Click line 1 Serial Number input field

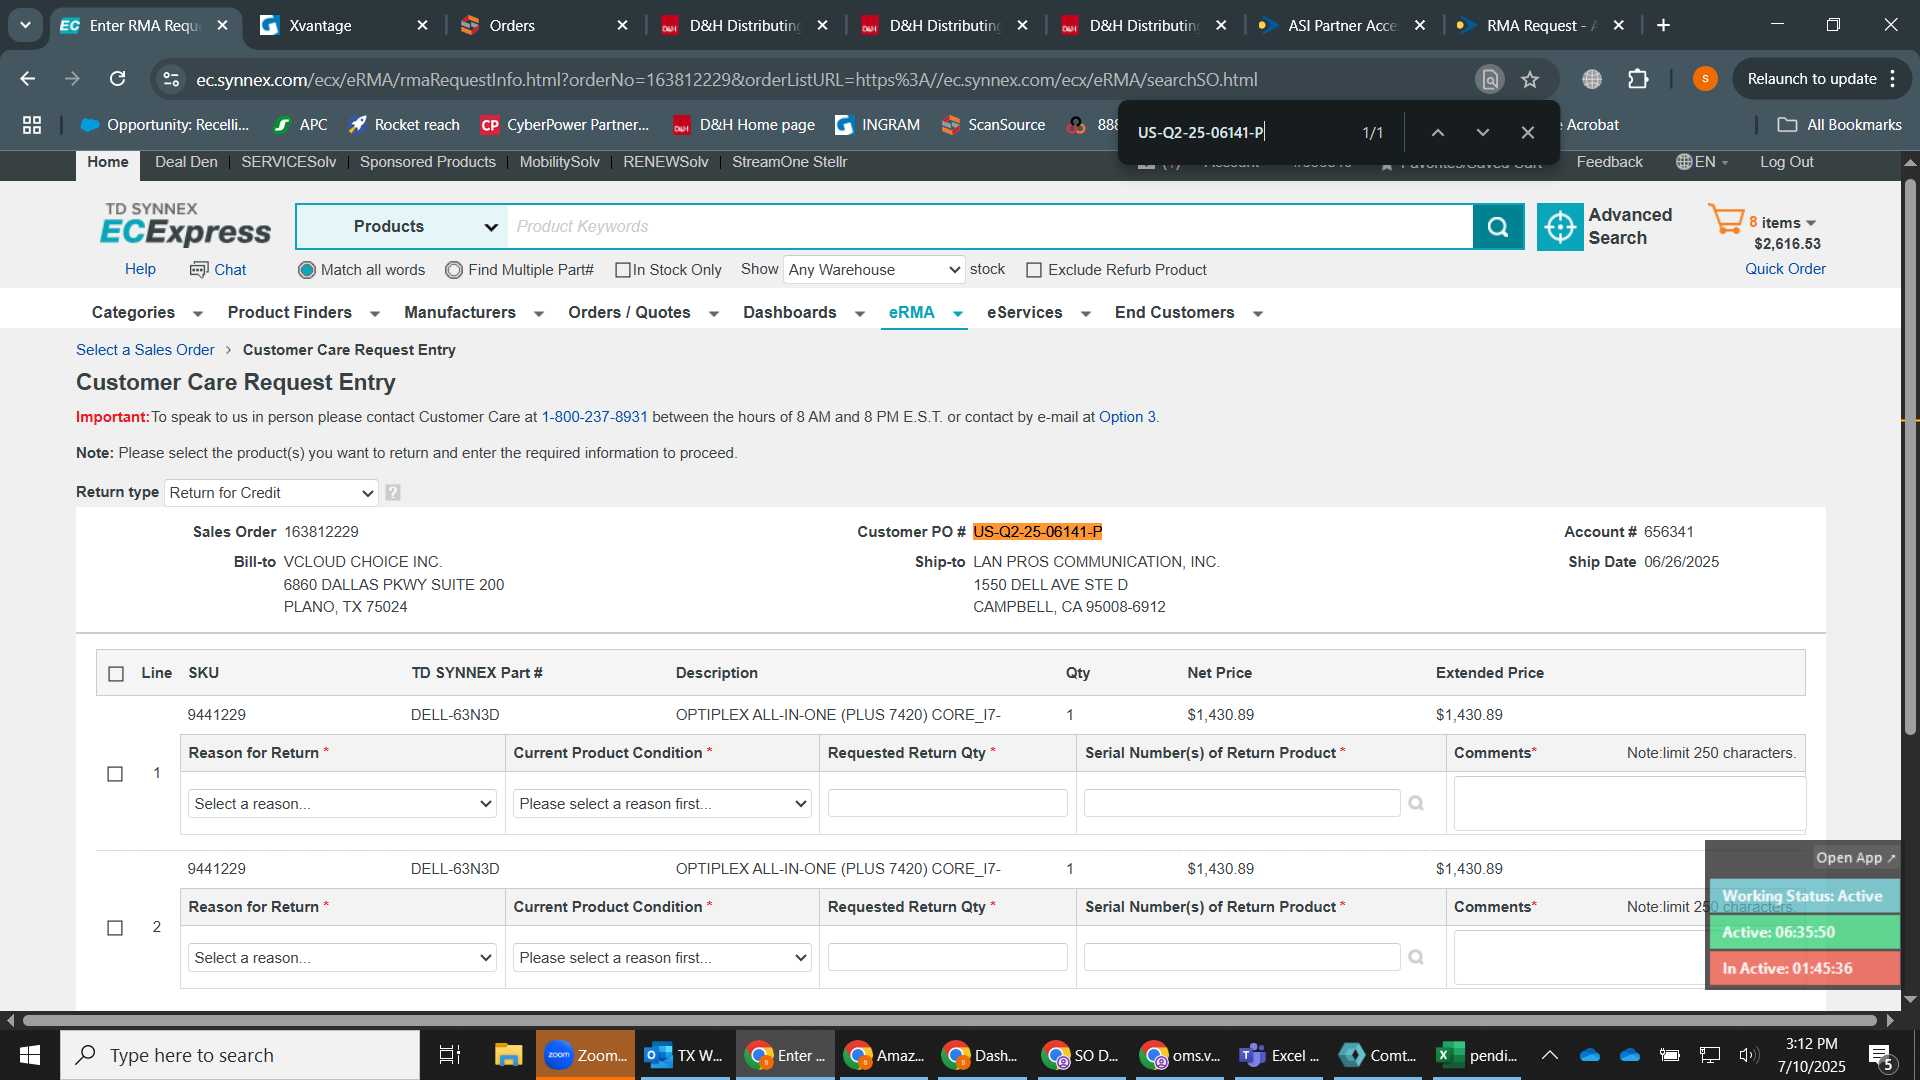pyautogui.click(x=1242, y=803)
